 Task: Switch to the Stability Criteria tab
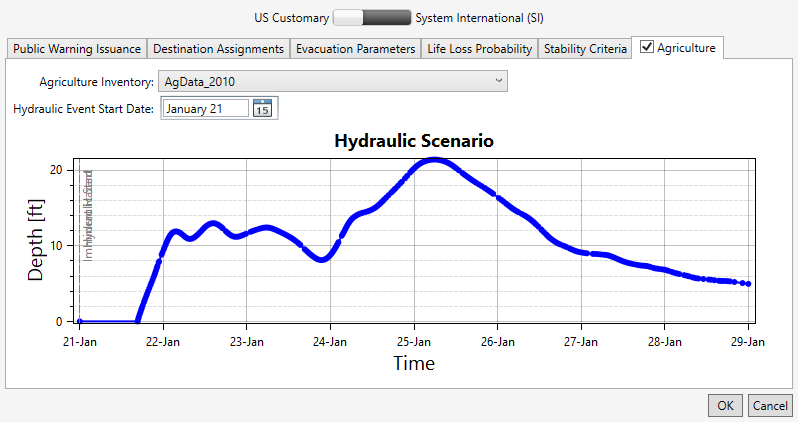pos(585,48)
